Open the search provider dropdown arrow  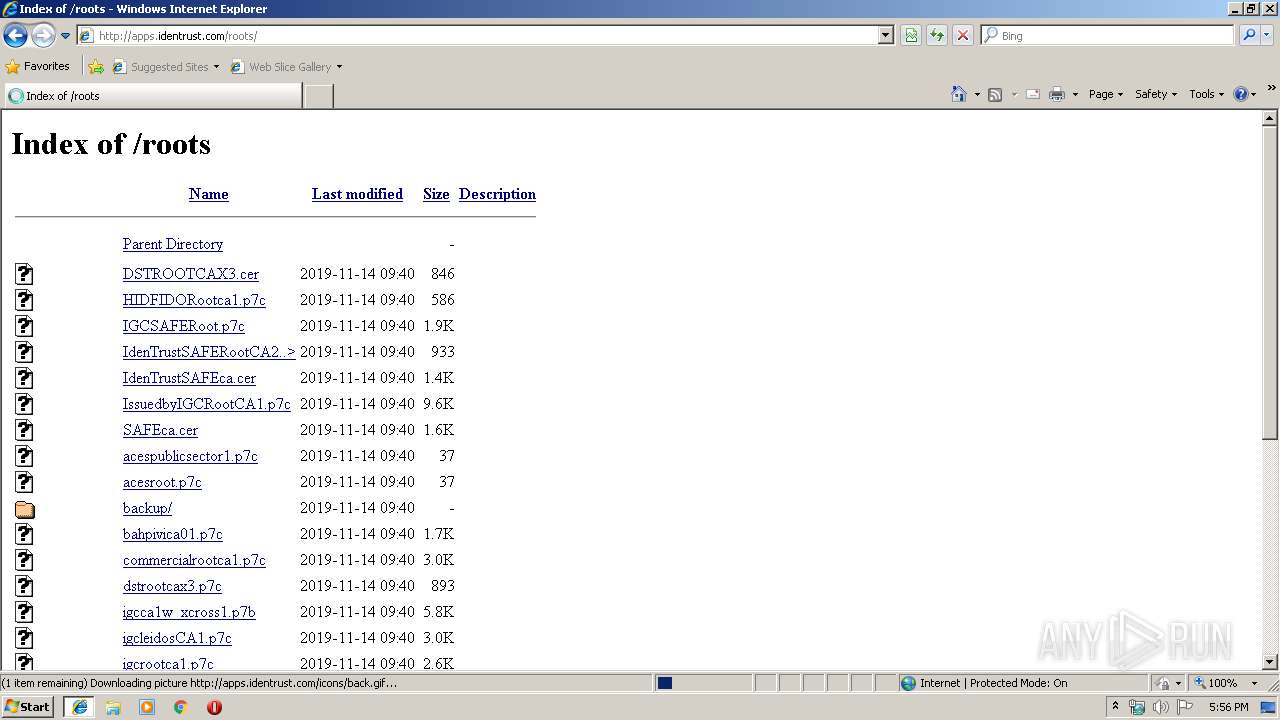1267,36
